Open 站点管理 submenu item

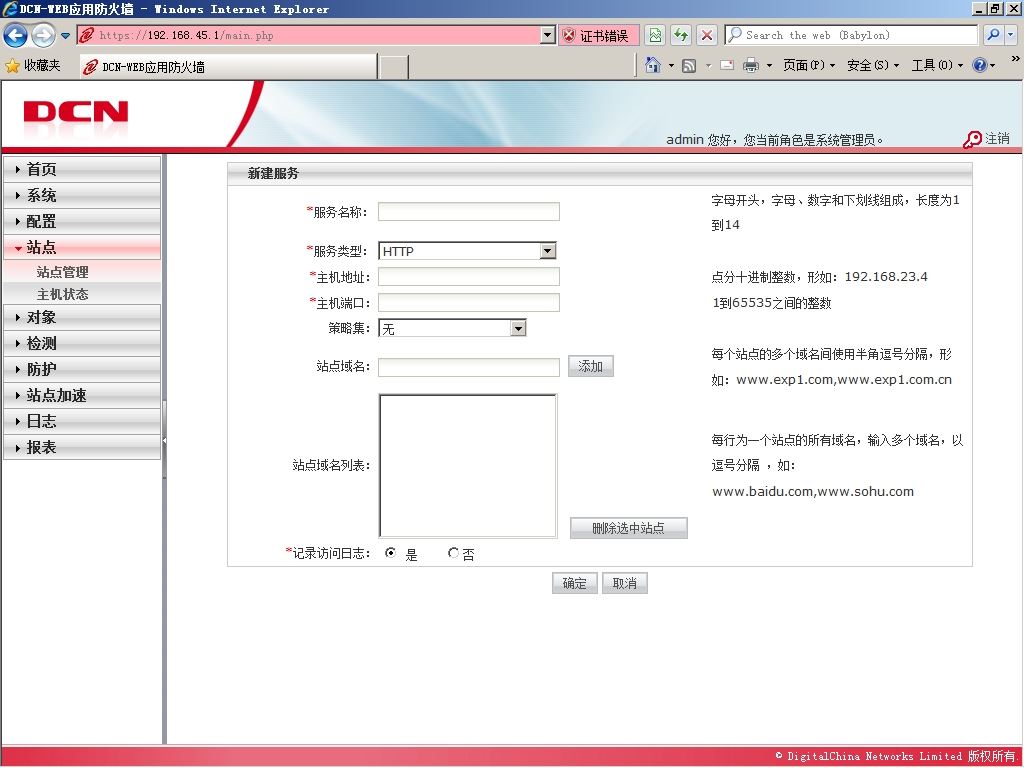pos(63,272)
